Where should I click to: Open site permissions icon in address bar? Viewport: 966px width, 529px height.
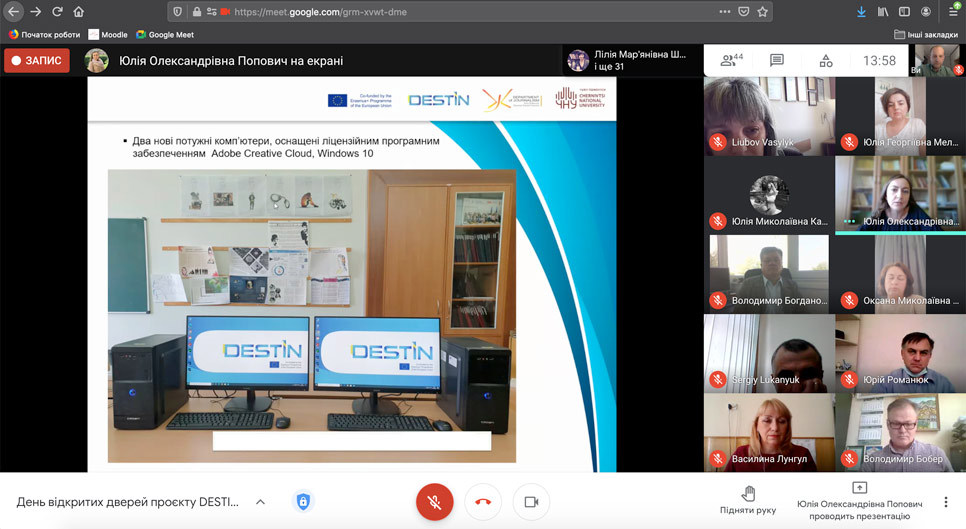[211, 12]
